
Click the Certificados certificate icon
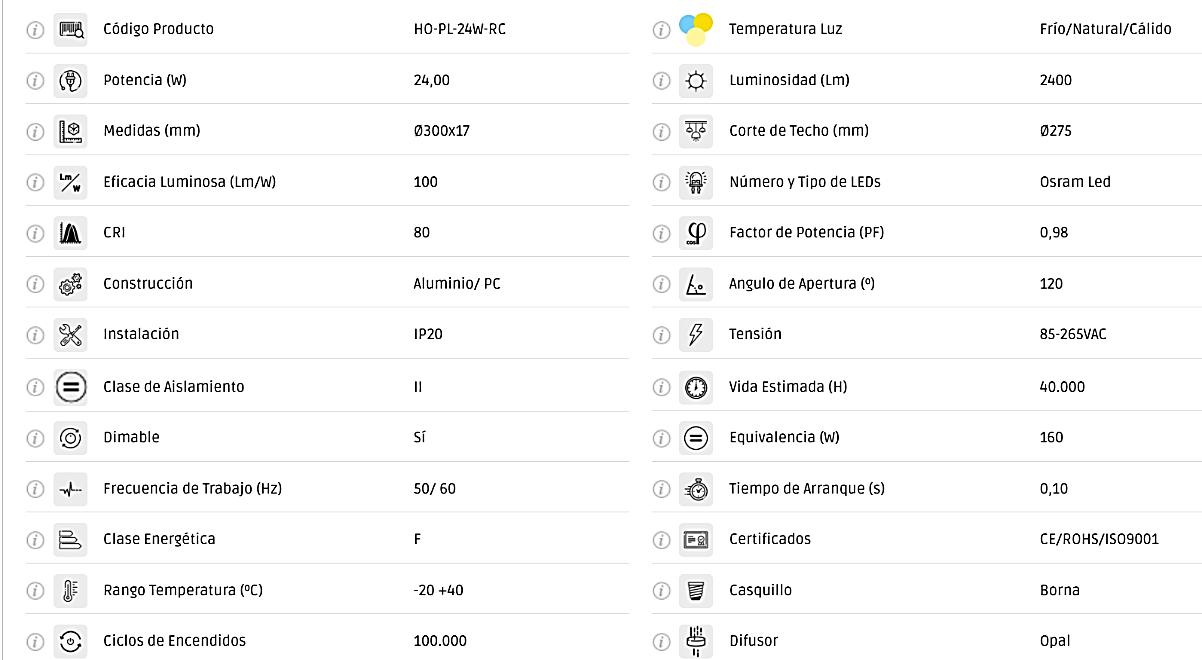[x=696, y=539]
